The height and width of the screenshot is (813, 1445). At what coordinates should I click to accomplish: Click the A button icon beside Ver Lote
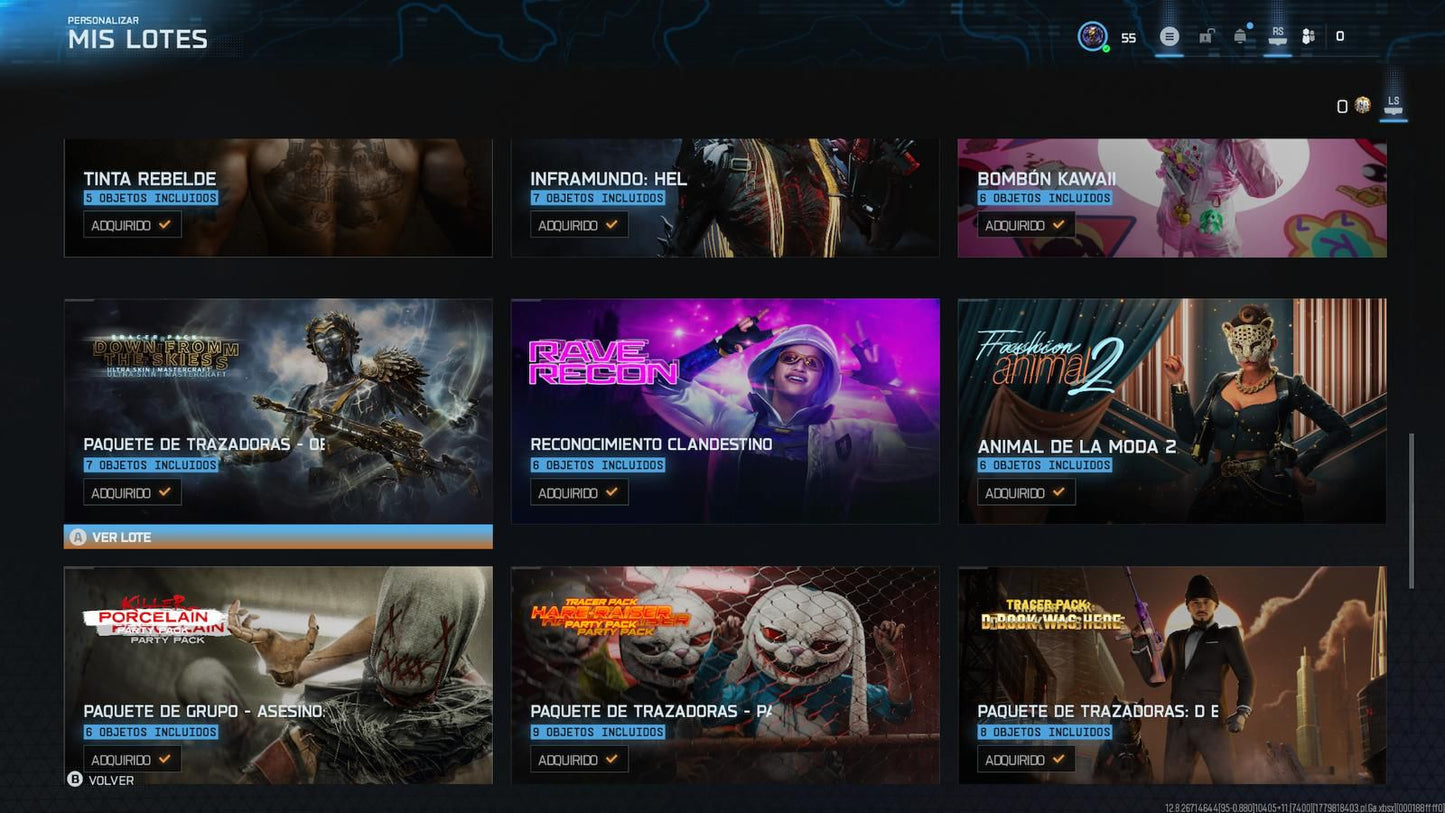click(77, 537)
